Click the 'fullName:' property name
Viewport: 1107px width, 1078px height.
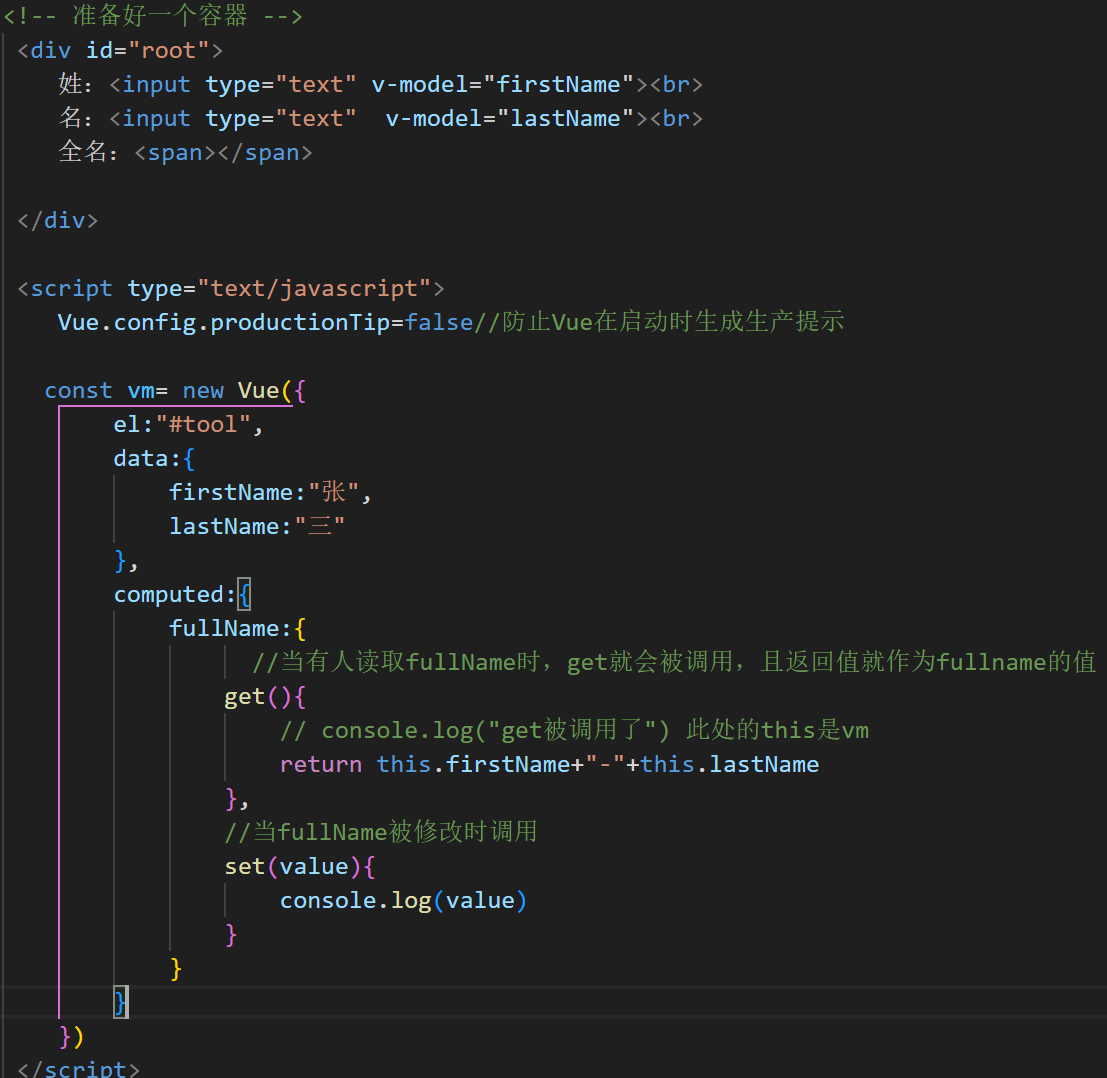229,628
